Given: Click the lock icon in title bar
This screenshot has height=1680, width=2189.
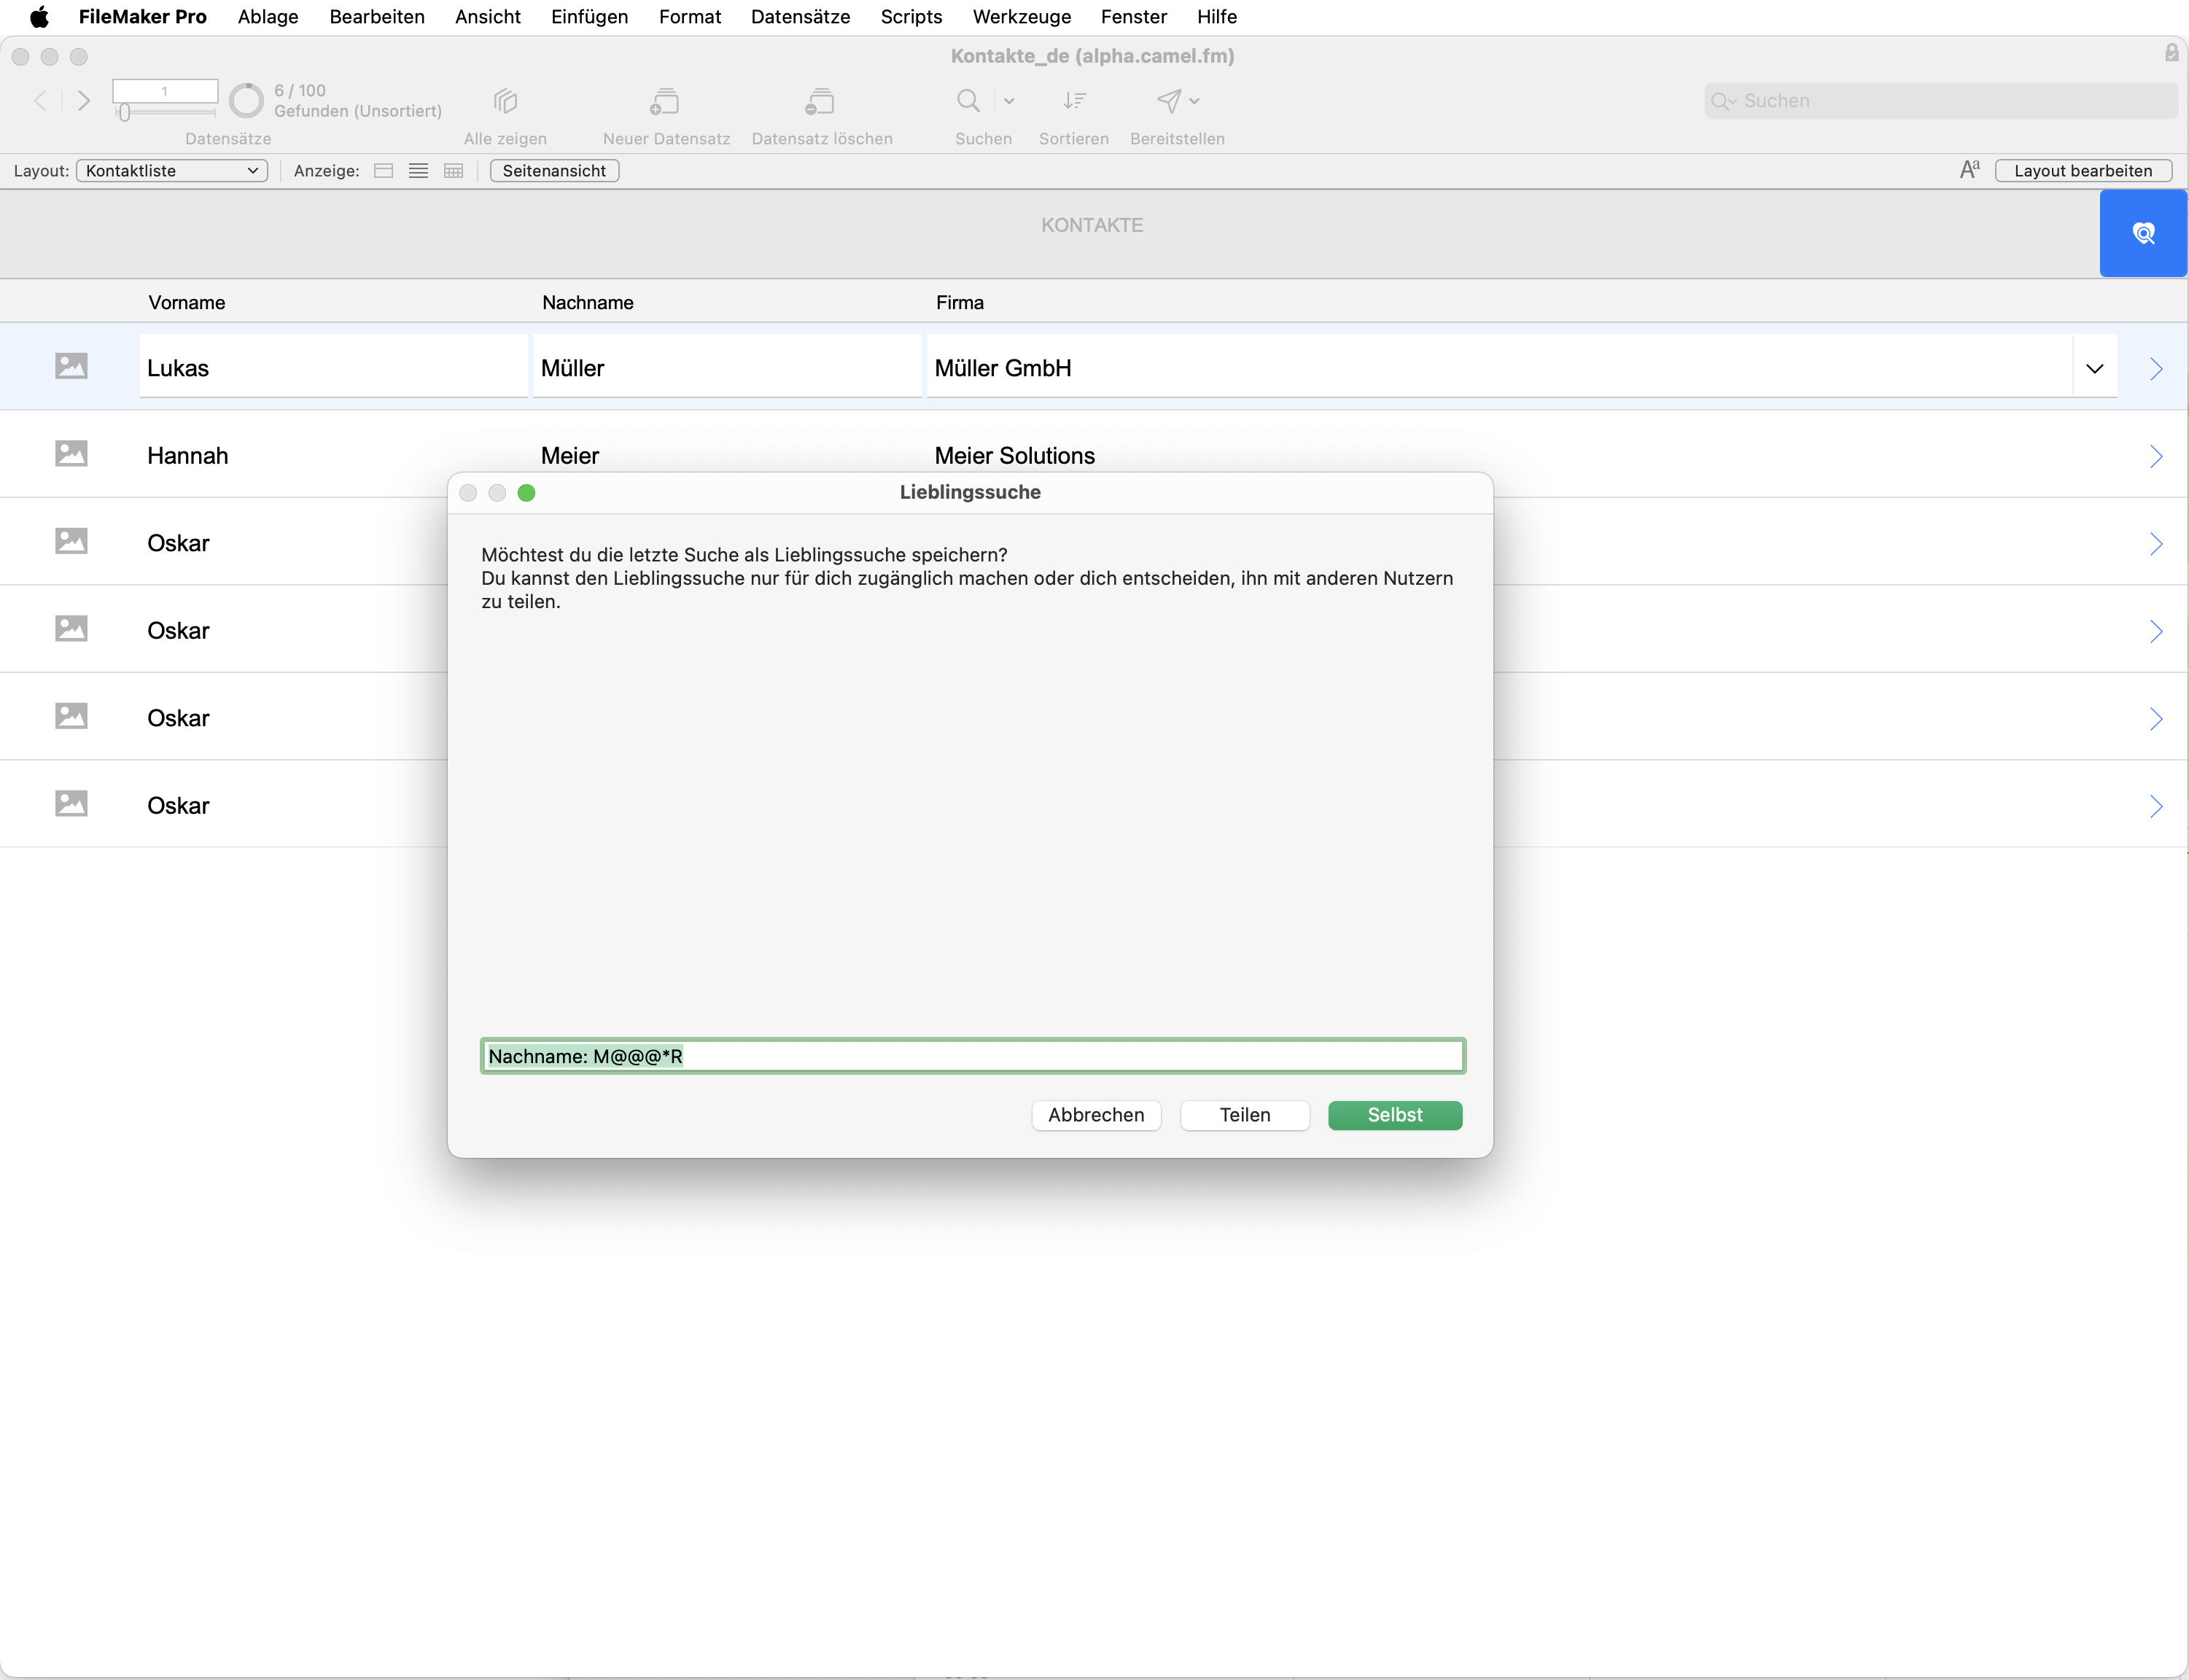Looking at the screenshot, I should 2171,53.
